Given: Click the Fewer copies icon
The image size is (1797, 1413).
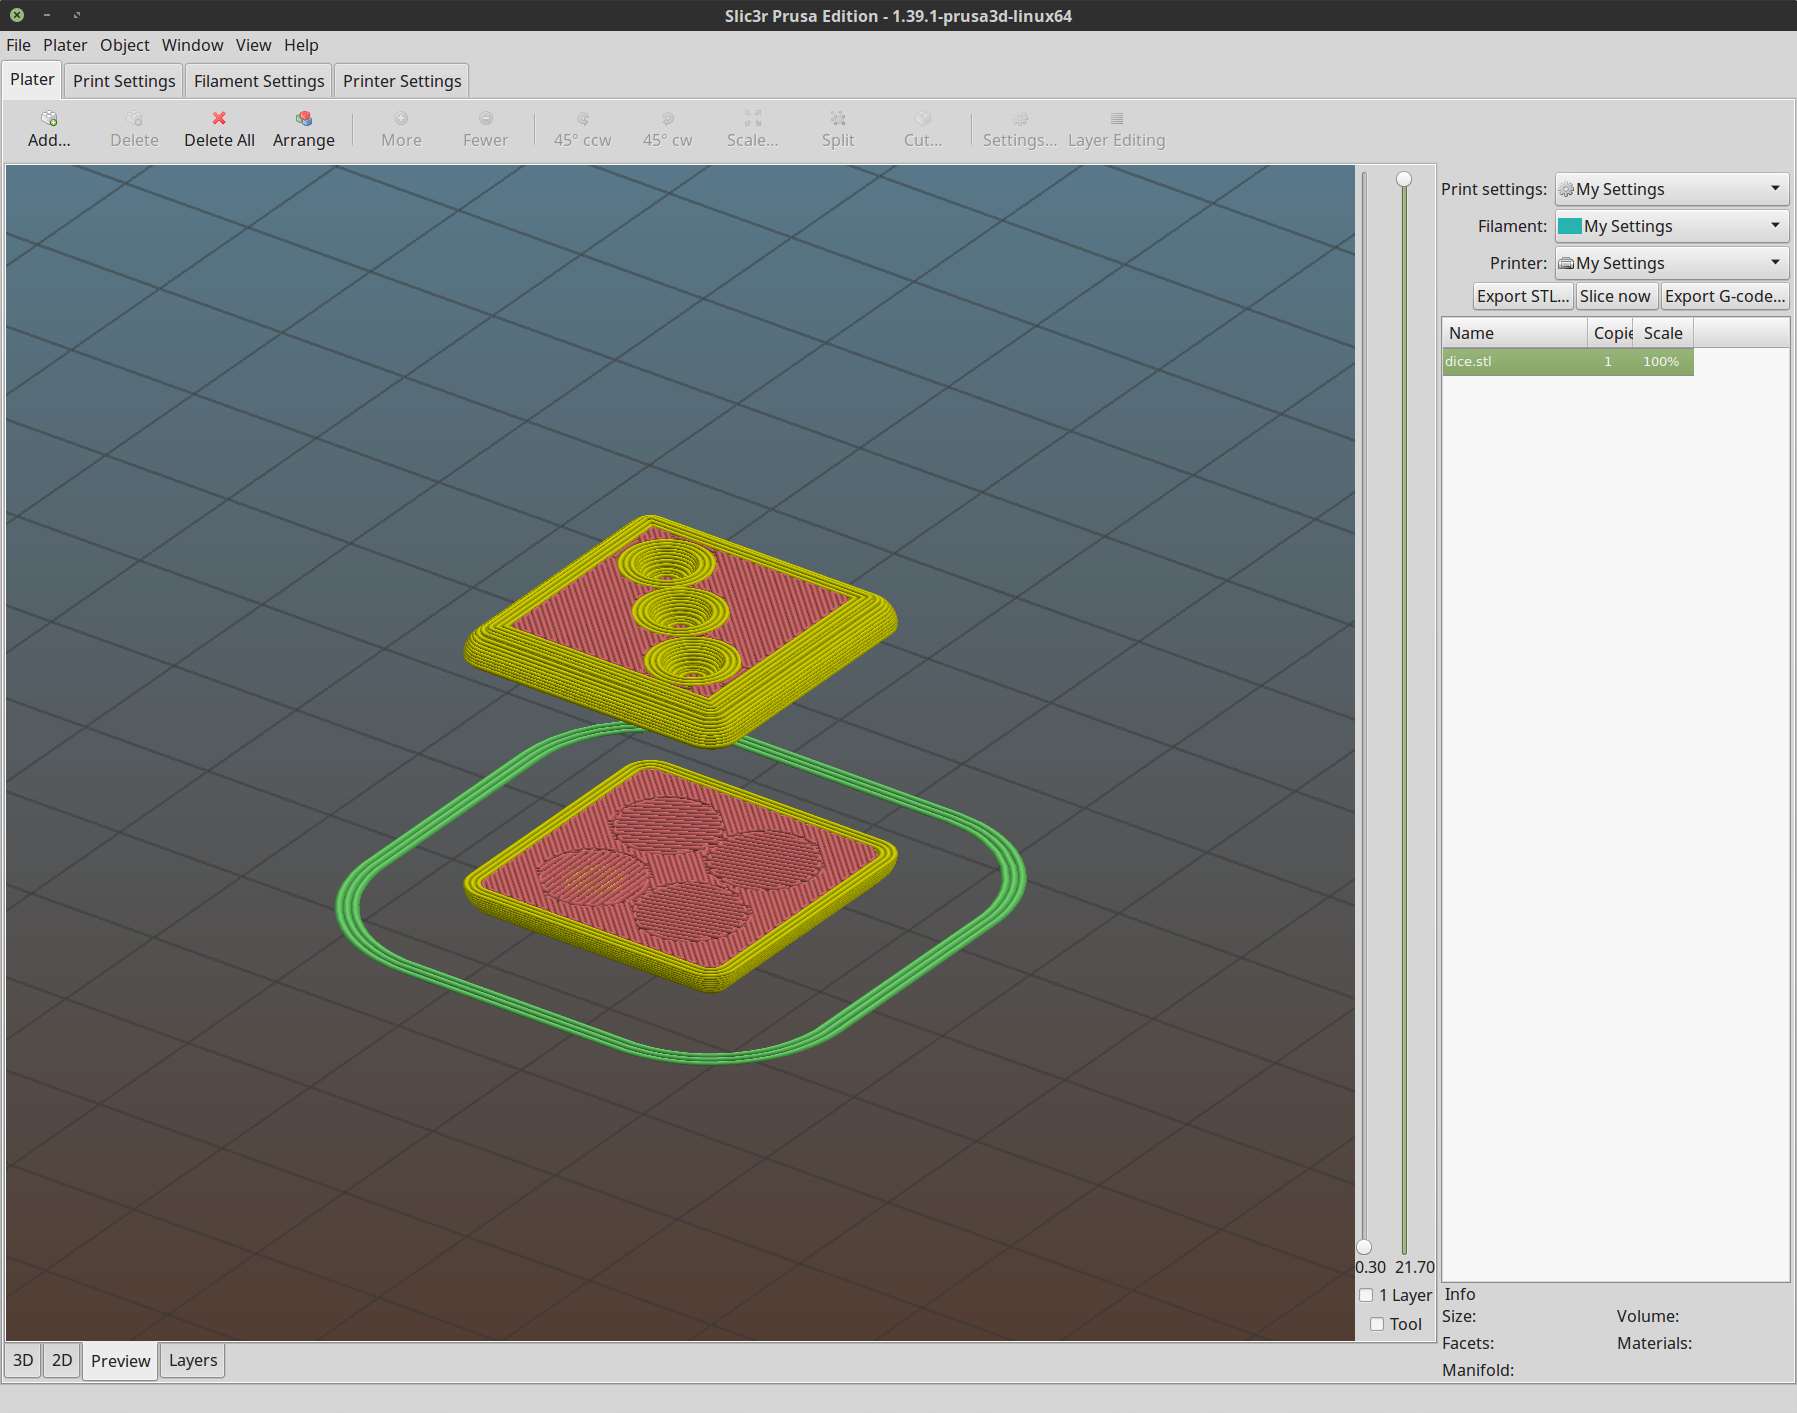Looking at the screenshot, I should tap(486, 119).
